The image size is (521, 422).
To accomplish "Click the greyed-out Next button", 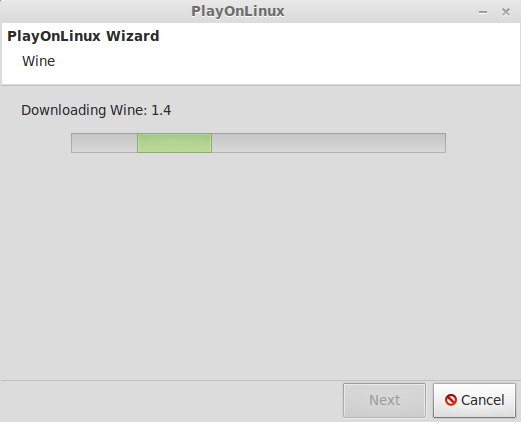I will point(384,400).
